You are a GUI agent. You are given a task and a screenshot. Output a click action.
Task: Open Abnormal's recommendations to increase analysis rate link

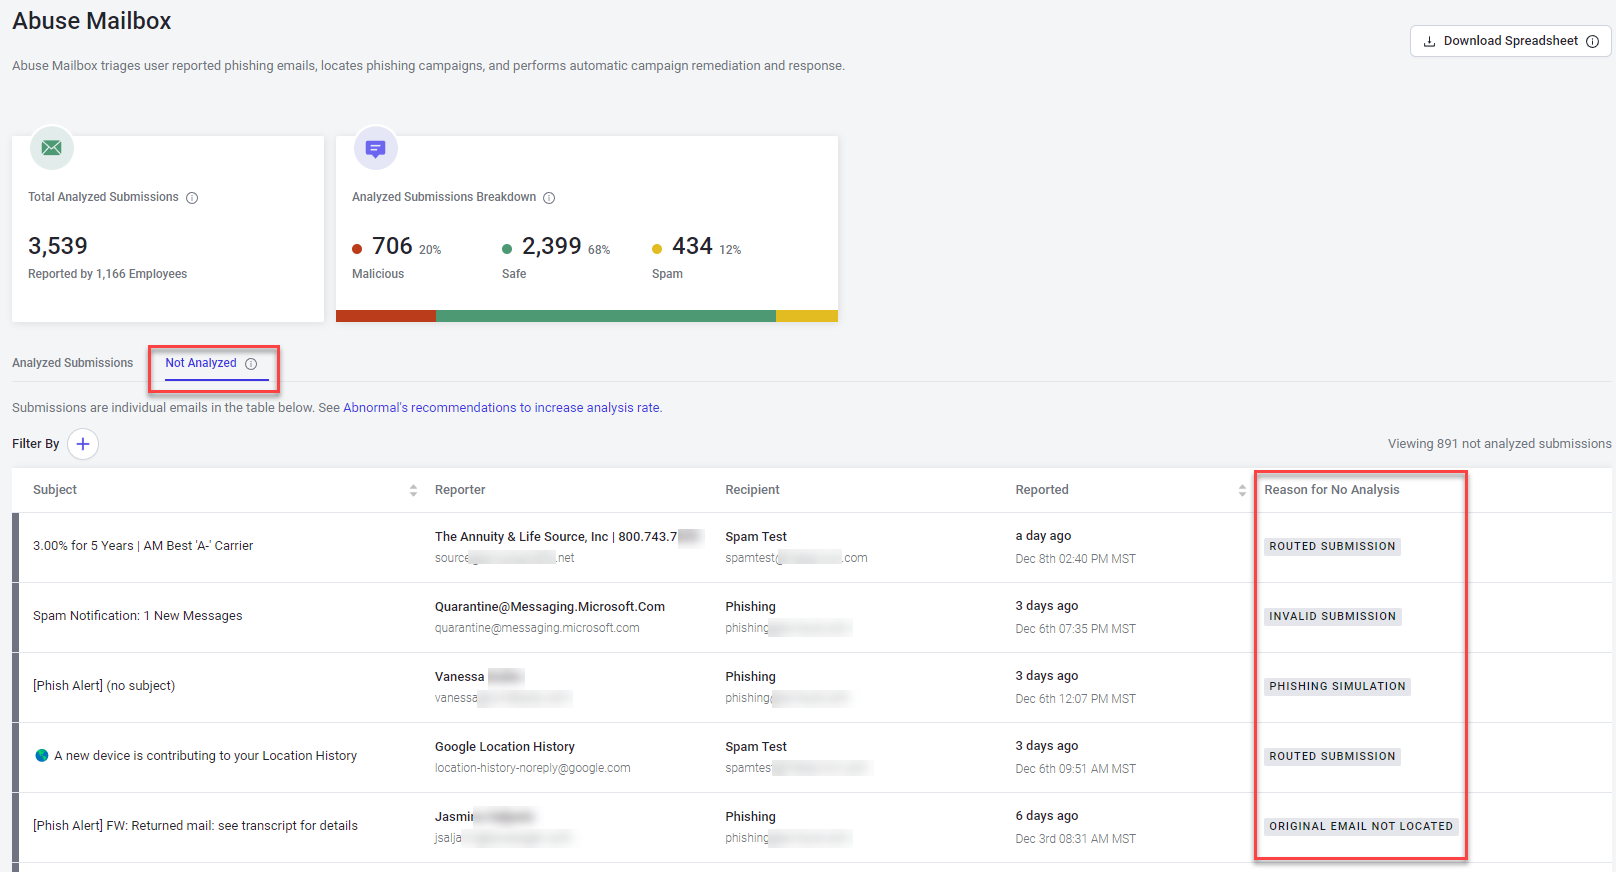[x=502, y=408]
